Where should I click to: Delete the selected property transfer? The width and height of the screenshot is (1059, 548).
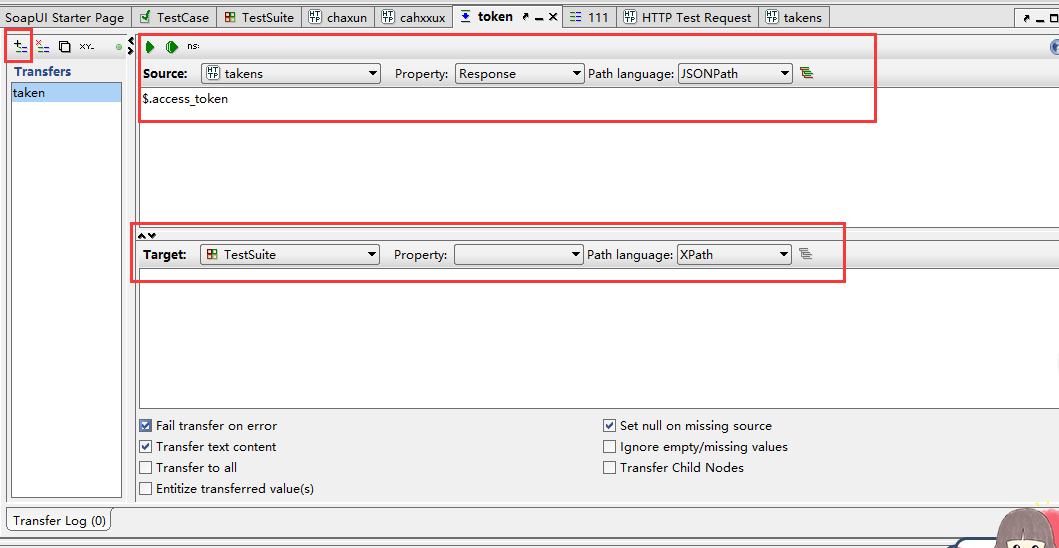click(x=43, y=47)
